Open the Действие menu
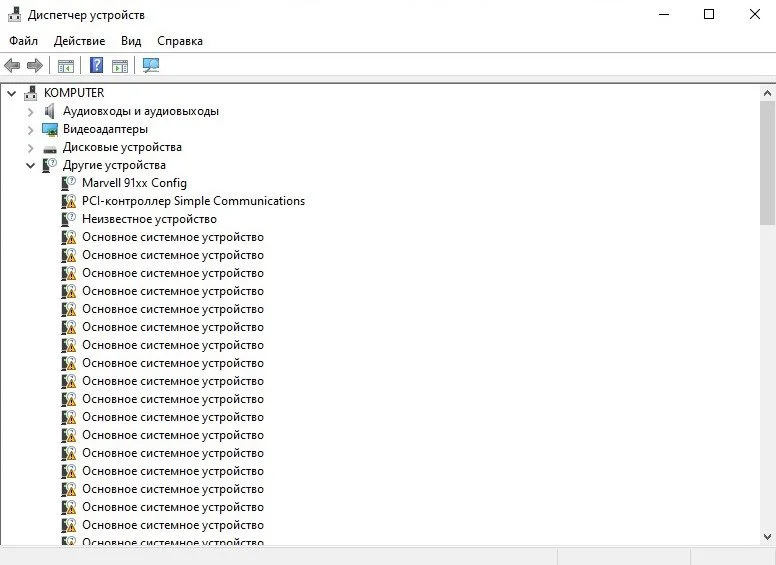776x565 pixels. 79,41
